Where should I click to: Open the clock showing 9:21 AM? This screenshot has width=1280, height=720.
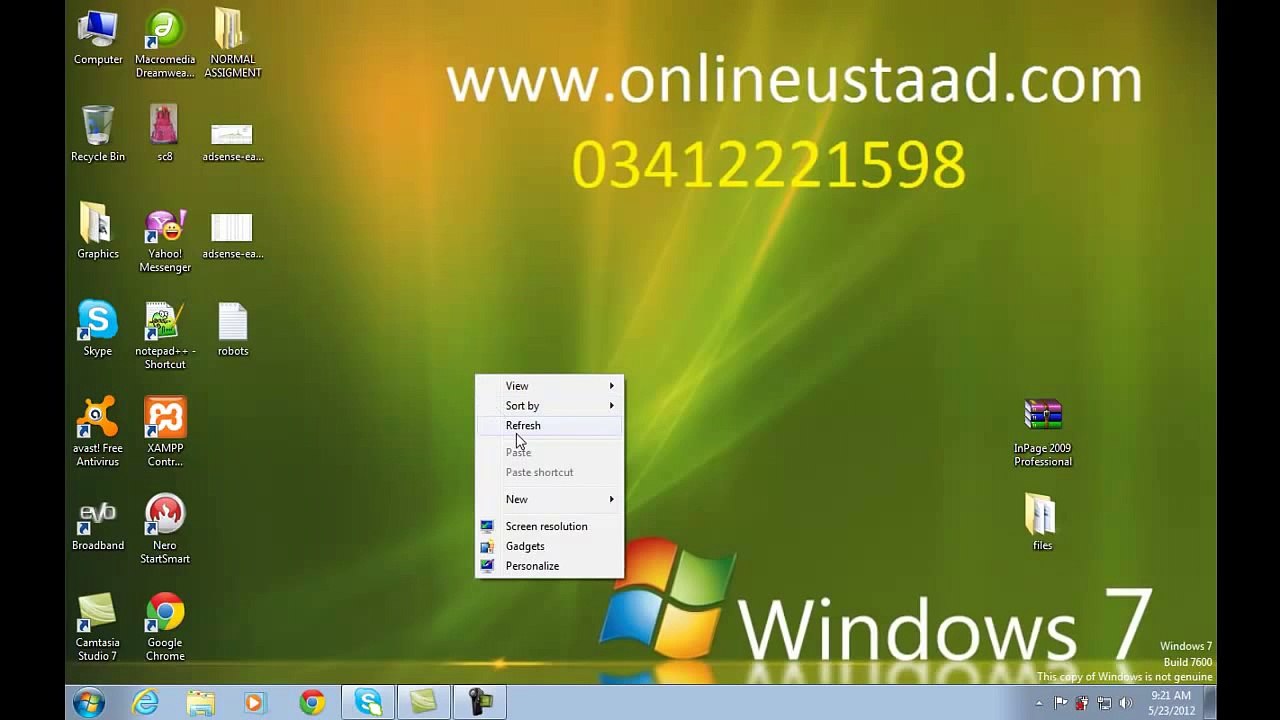[1171, 703]
